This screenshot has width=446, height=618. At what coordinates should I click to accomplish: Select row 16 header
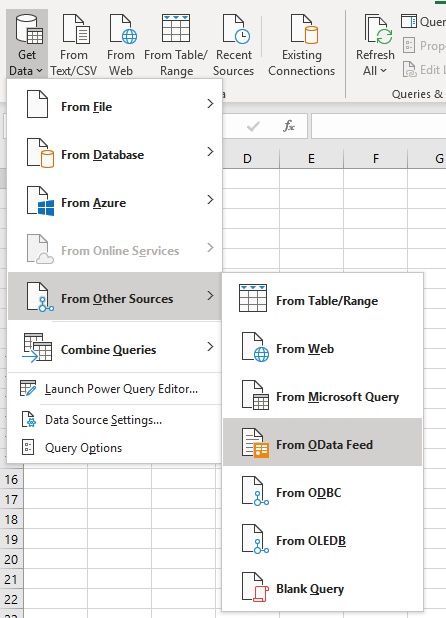11,479
